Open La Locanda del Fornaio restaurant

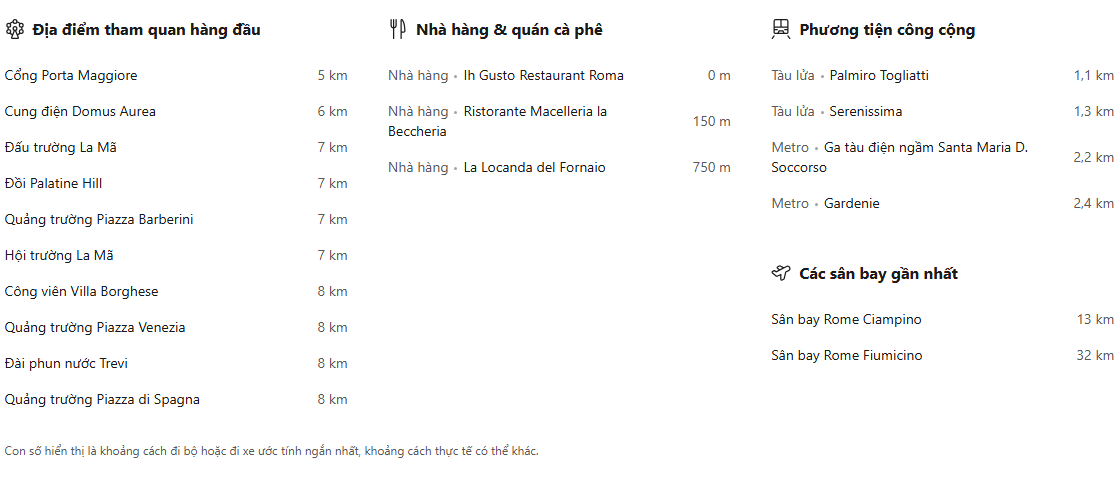[x=534, y=168]
